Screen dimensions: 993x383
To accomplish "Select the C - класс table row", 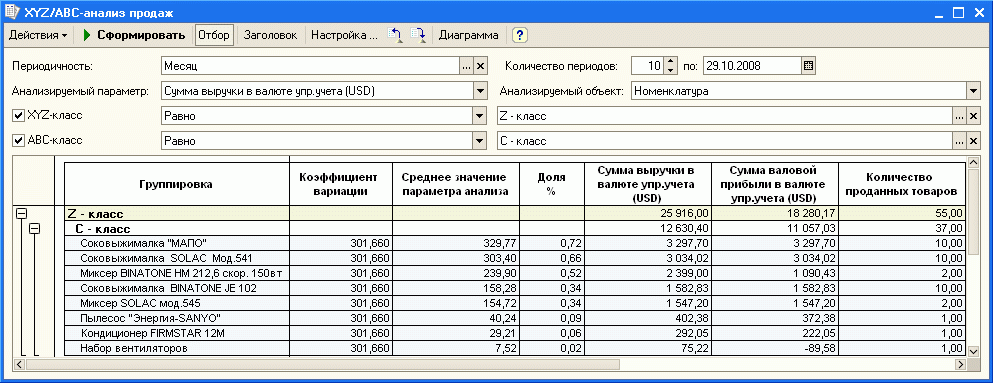I will click(515, 229).
